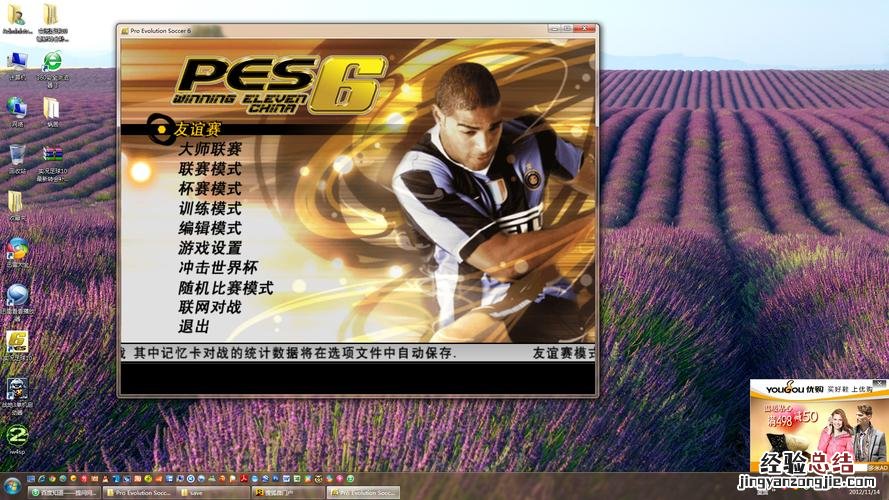Open 训练模式 from the PES menu
The width and height of the screenshot is (889, 500).
[x=210, y=209]
